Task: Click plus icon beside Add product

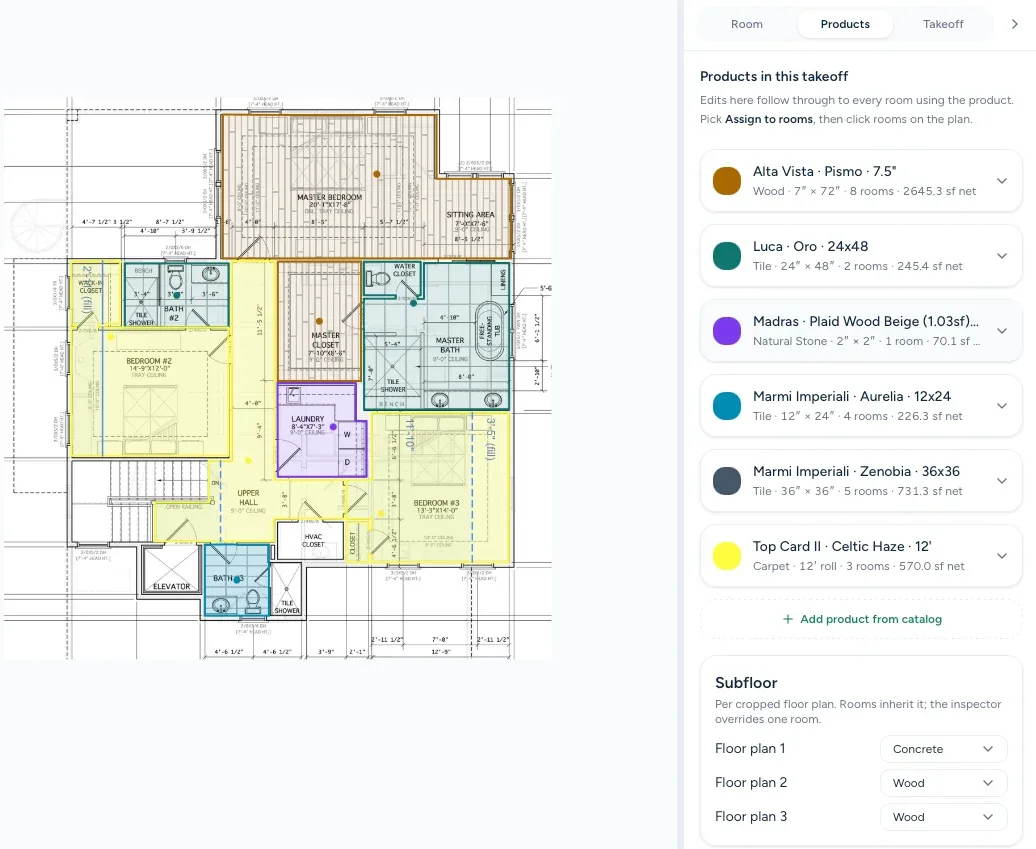Action: point(788,619)
